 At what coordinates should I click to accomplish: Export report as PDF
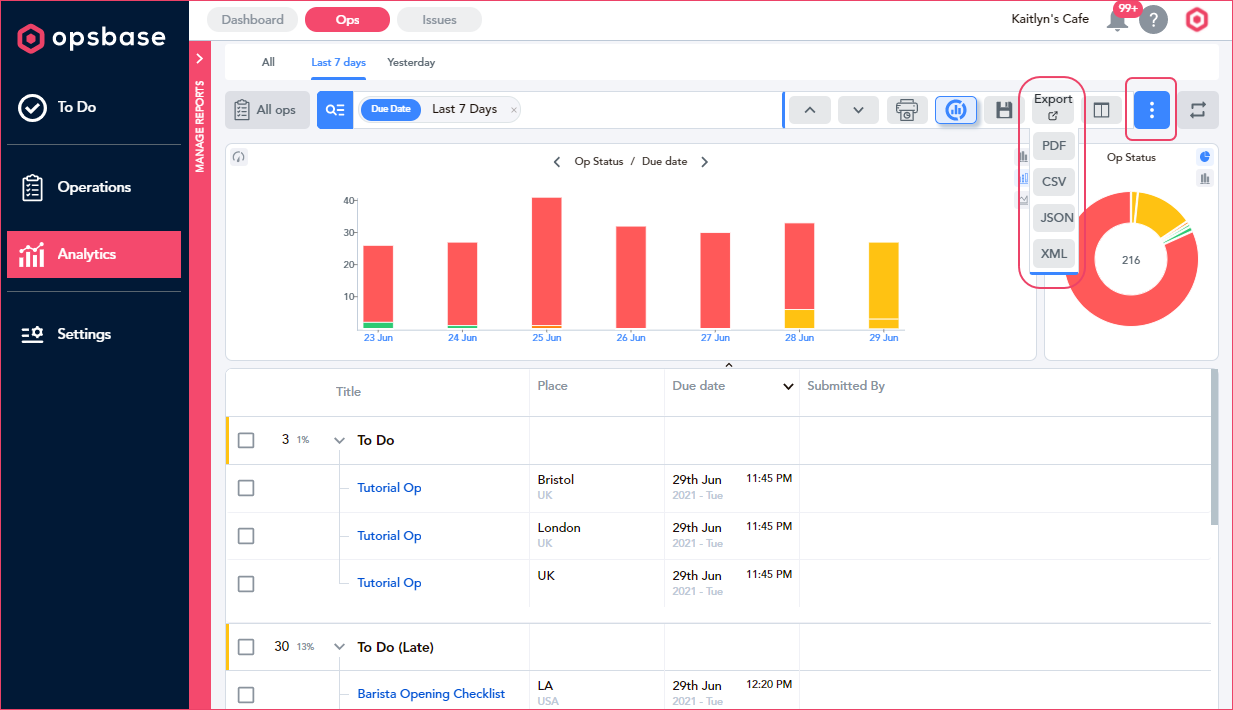(1054, 146)
